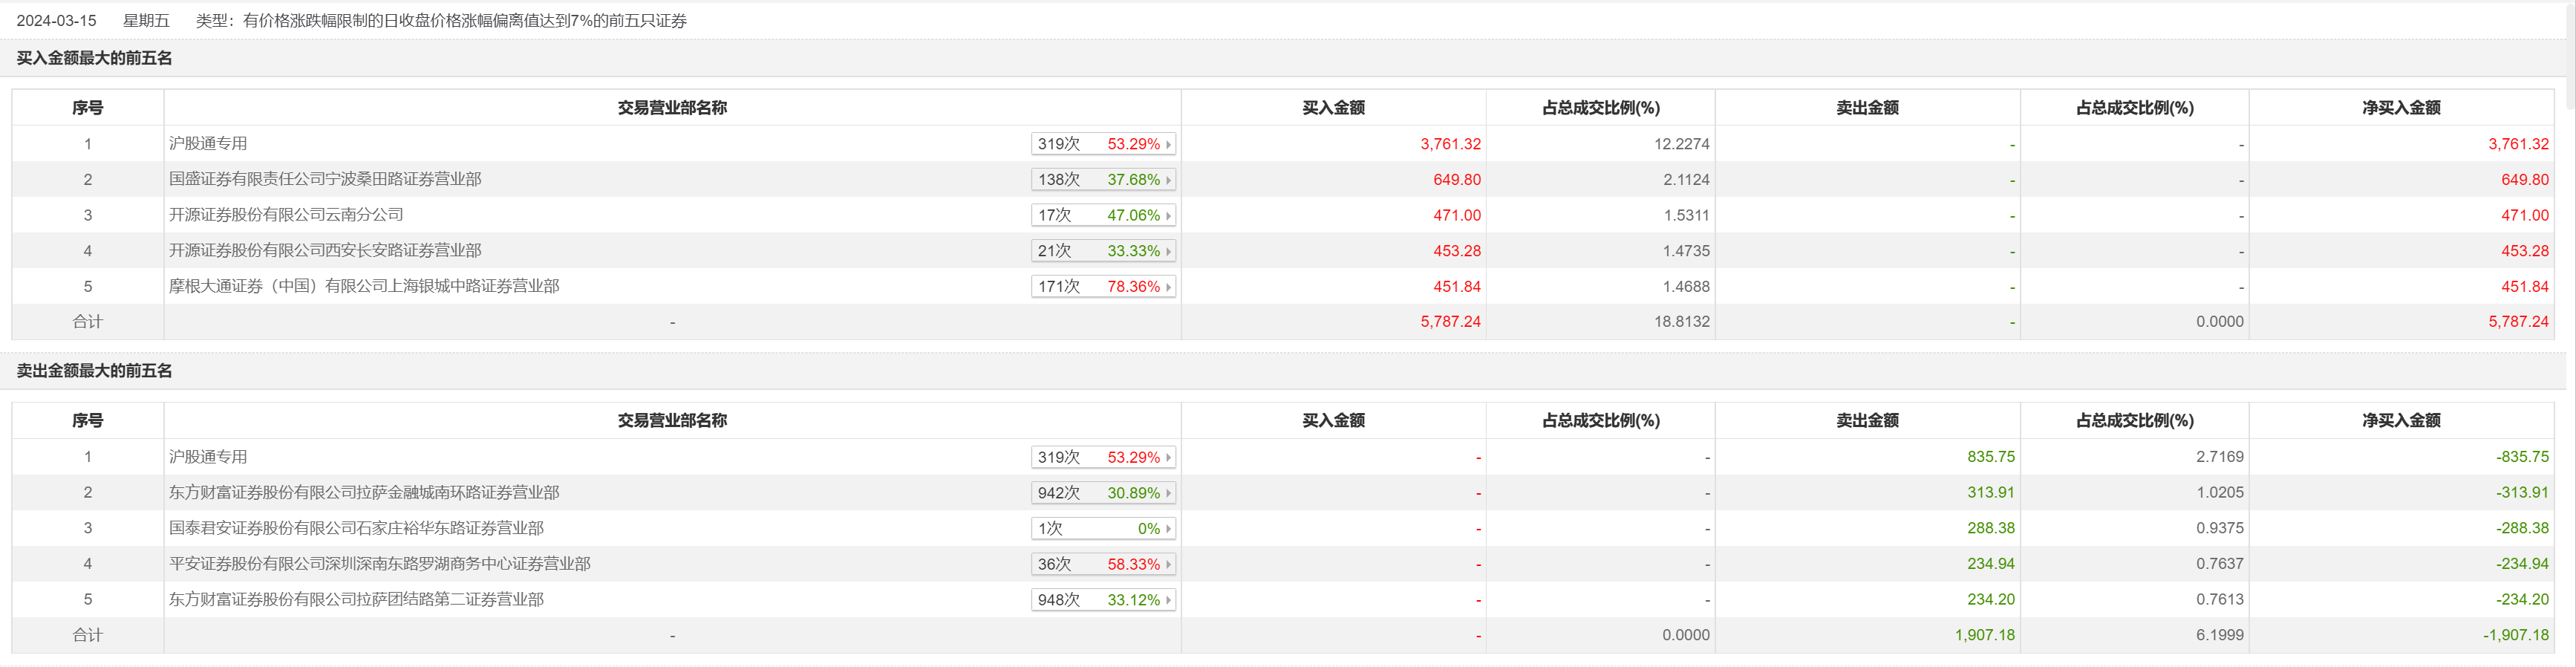Click arrow icon beside 78.36% badge
The height and width of the screenshot is (667, 2576).
pyautogui.click(x=1168, y=287)
